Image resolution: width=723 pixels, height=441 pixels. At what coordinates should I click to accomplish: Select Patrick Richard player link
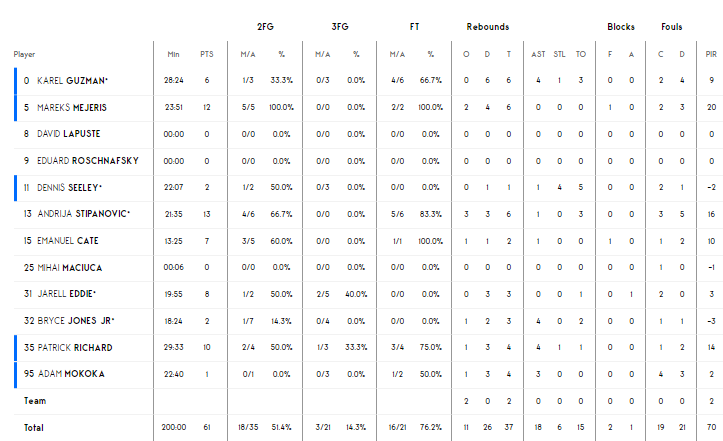pos(75,347)
